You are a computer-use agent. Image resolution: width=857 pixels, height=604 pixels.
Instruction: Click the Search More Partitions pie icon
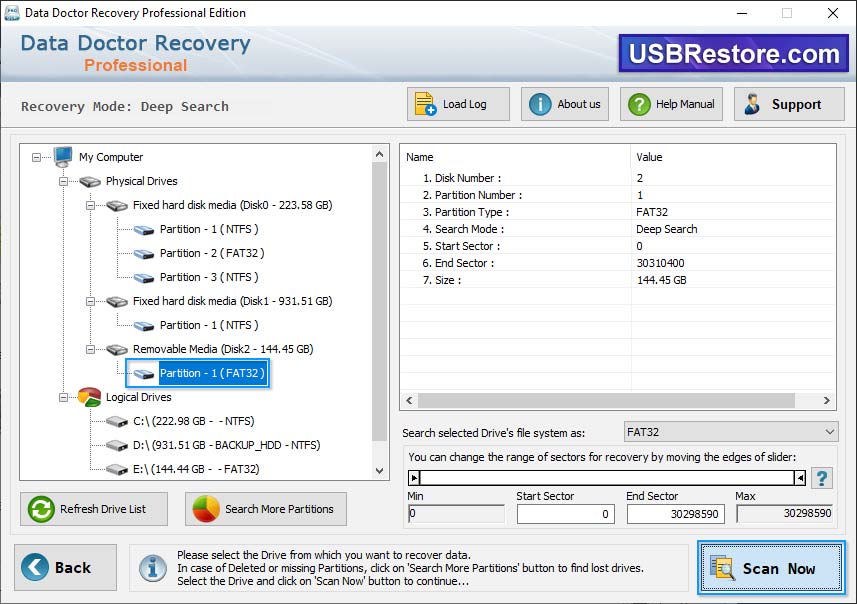tap(206, 509)
